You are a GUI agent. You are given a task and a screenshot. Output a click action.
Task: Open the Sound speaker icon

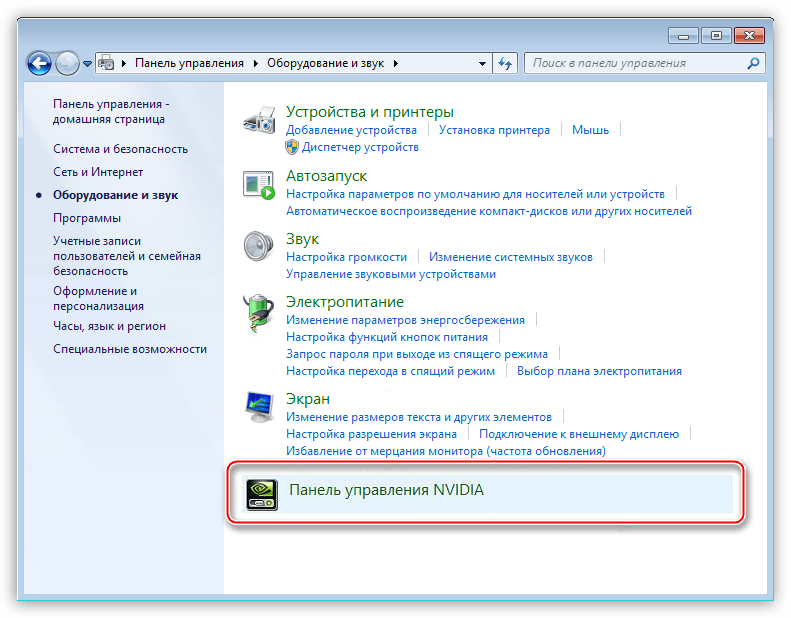tap(259, 246)
